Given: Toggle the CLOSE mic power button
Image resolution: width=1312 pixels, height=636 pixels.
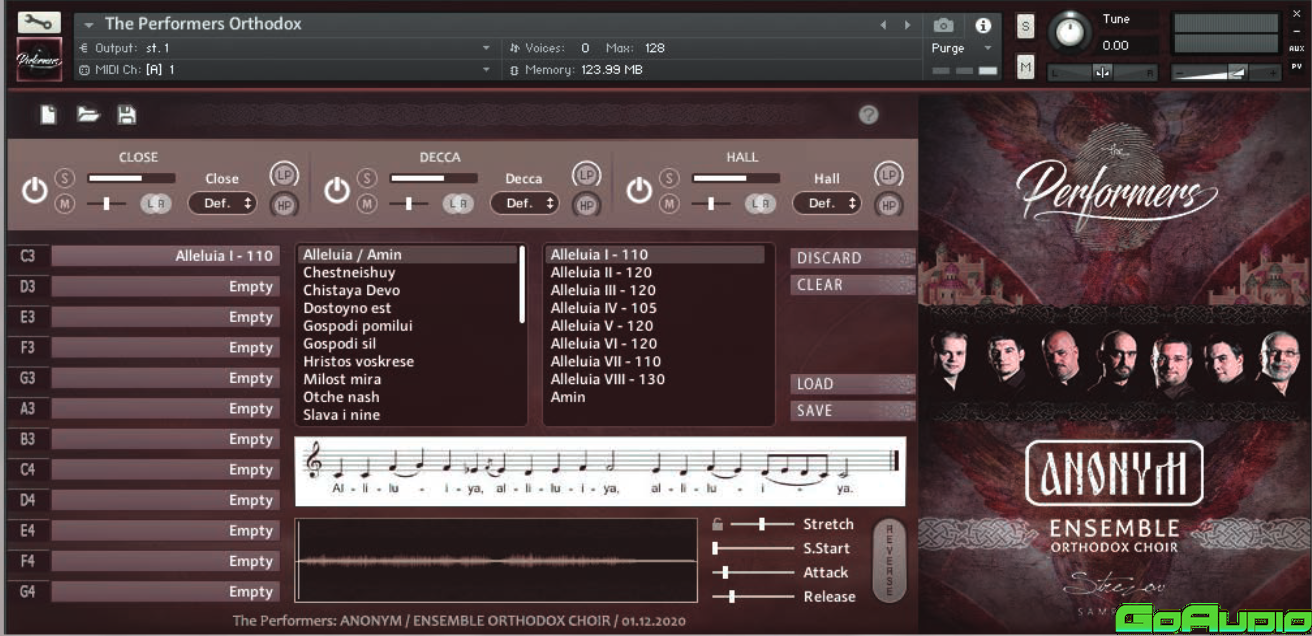Looking at the screenshot, I should [x=35, y=190].
